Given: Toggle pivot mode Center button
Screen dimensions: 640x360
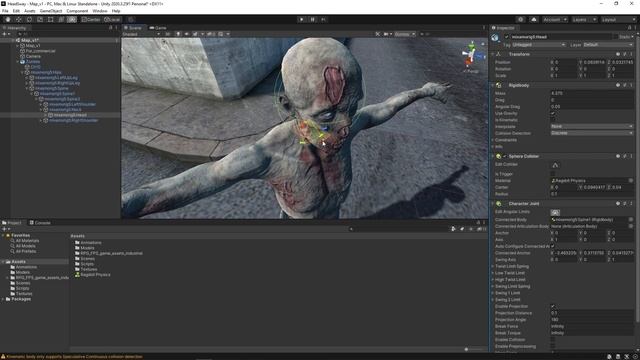Looking at the screenshot, I should 90,20.
